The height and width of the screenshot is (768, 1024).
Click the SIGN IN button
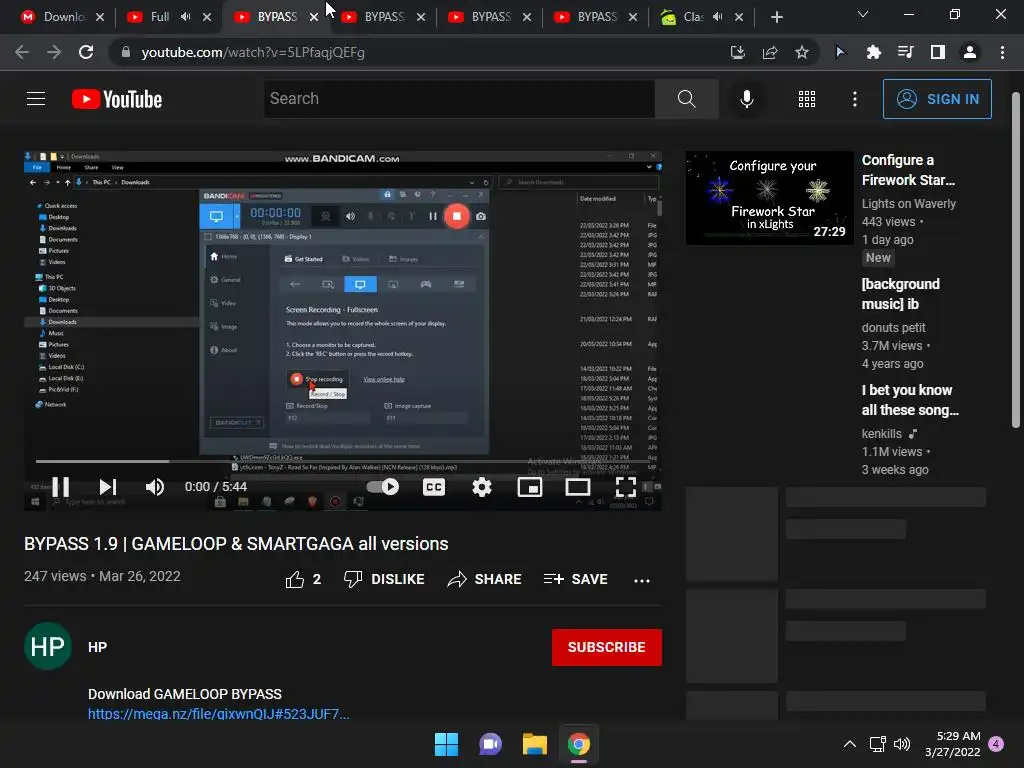pyautogui.click(x=936, y=99)
